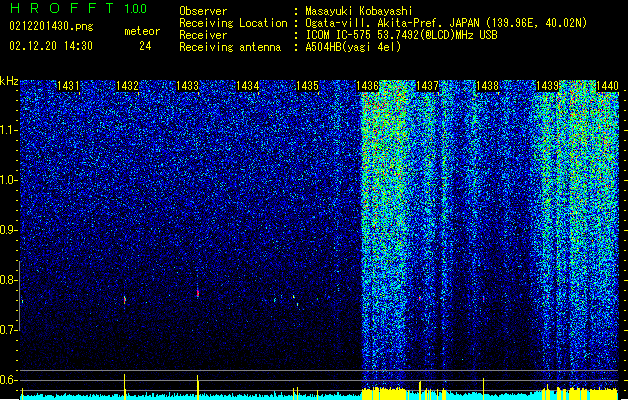The width and height of the screenshot is (629, 400).
Task: Click the yellow intensity spike below 1433
Action: (x=198, y=387)
